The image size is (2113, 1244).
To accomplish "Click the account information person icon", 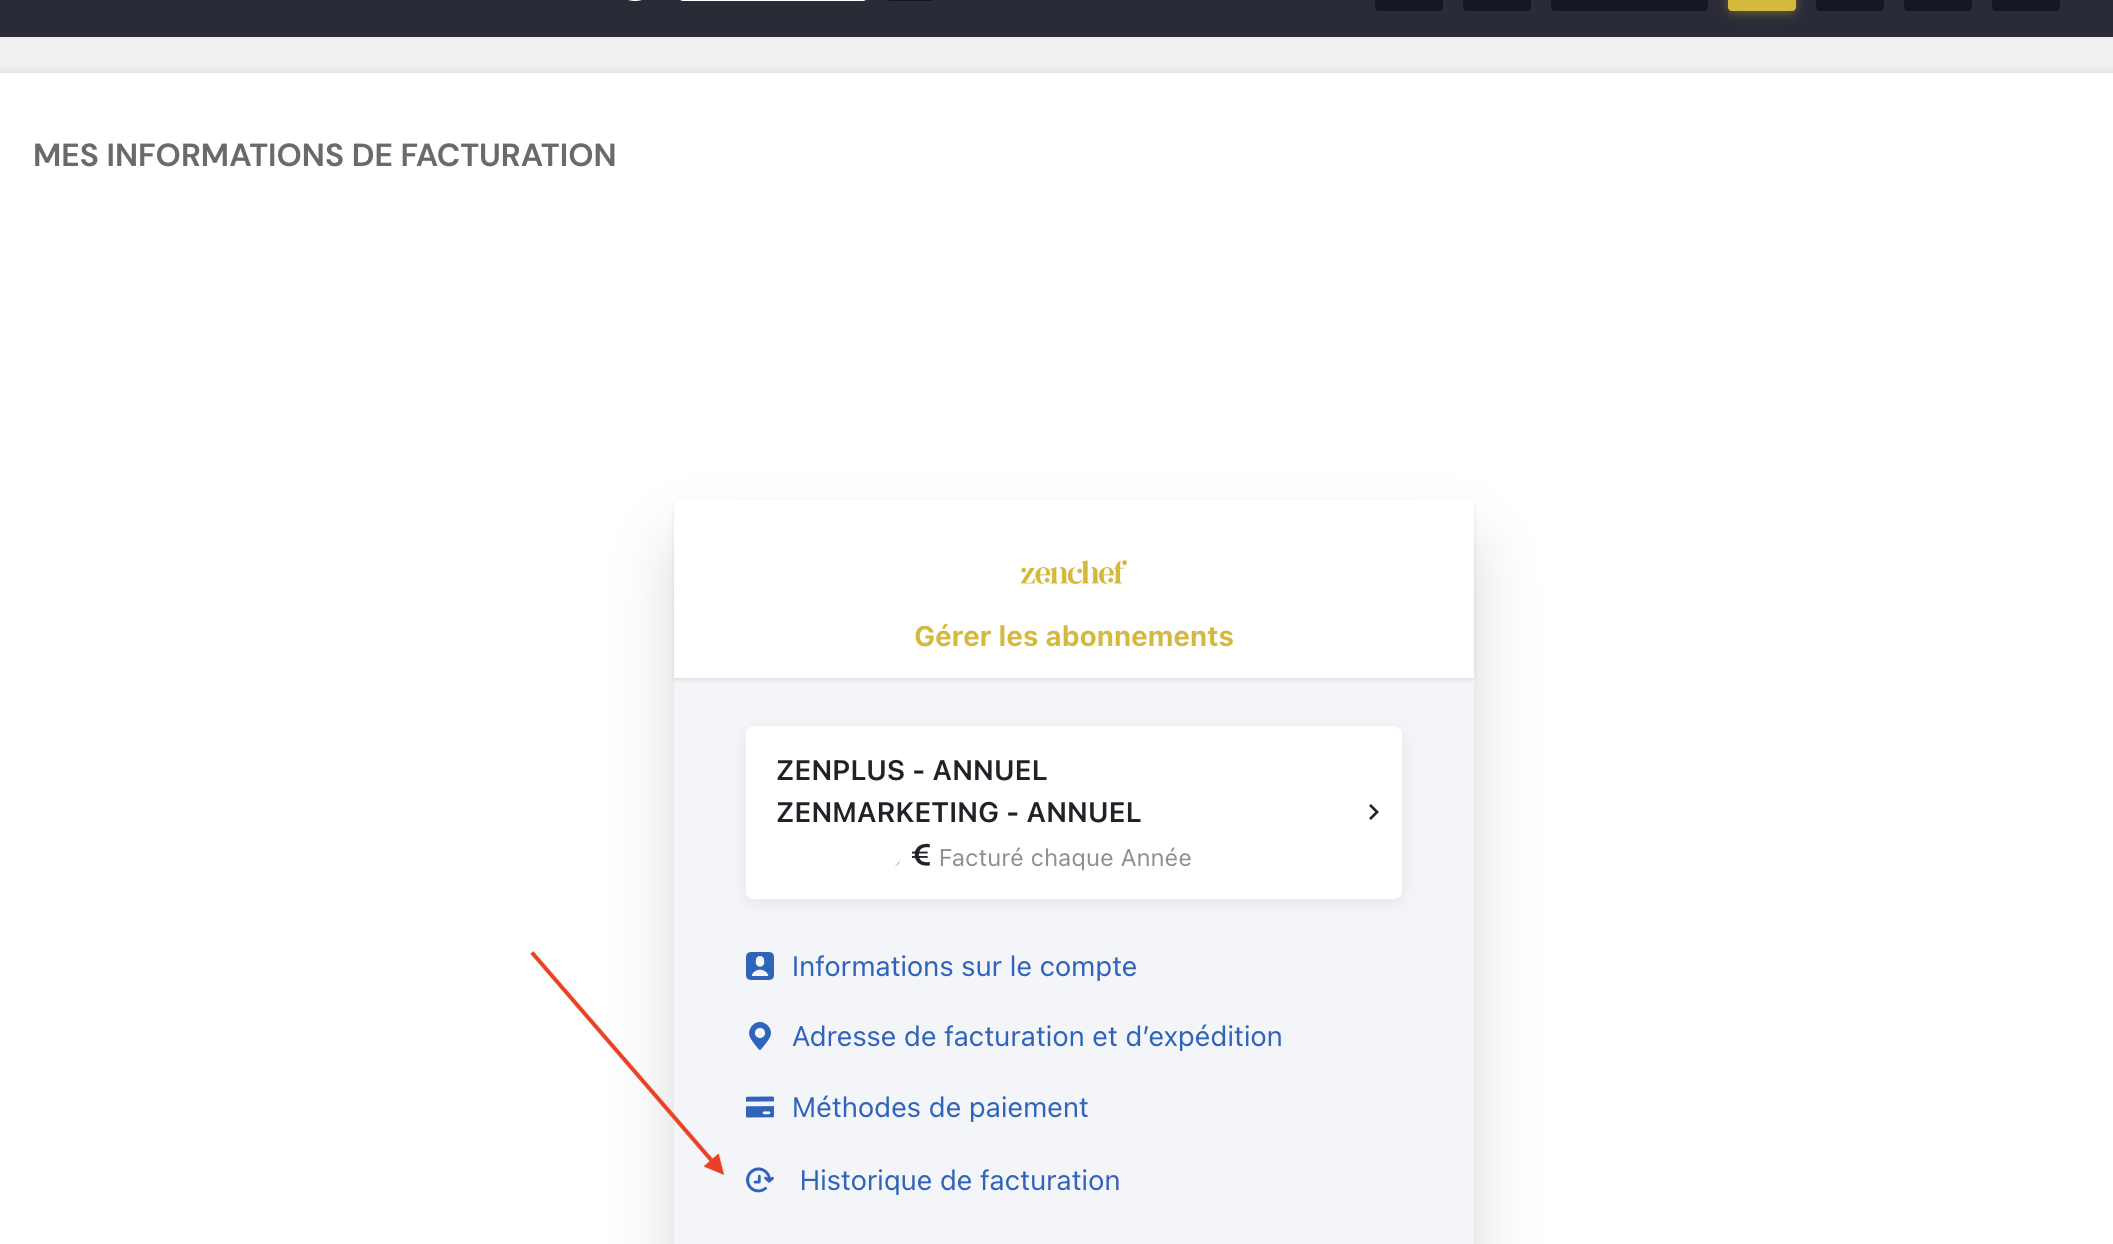I will (x=760, y=966).
